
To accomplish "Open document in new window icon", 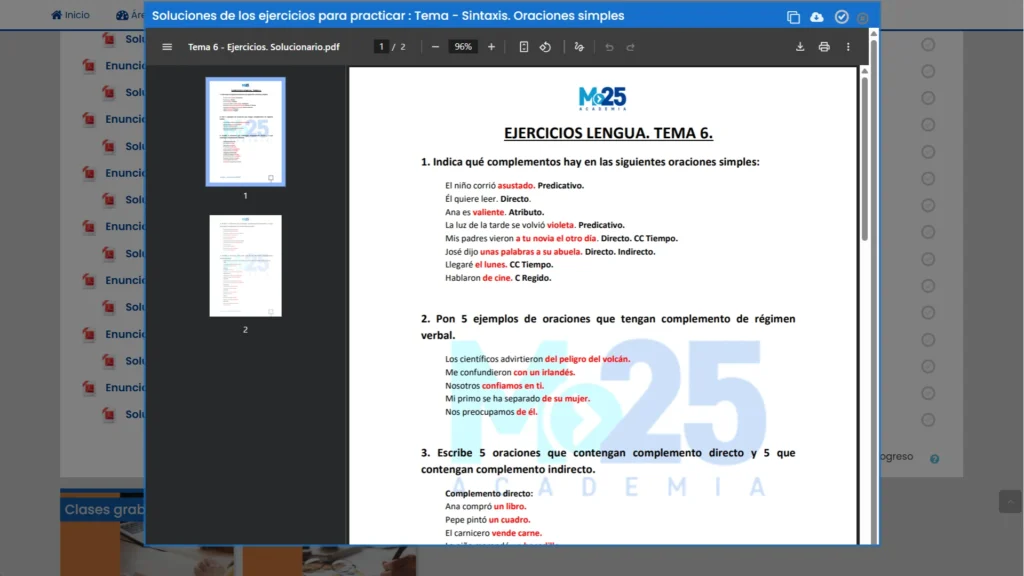I will [793, 17].
